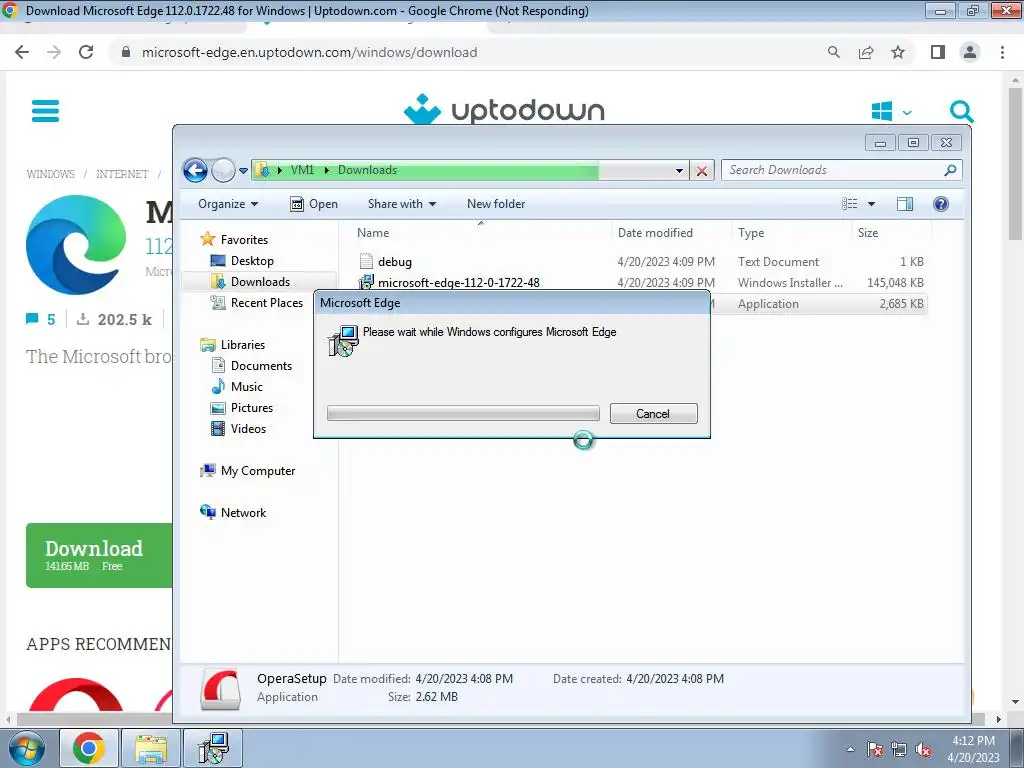Switch to File Explorer in taskbar
Viewport: 1024px width, 768px height.
click(151, 748)
